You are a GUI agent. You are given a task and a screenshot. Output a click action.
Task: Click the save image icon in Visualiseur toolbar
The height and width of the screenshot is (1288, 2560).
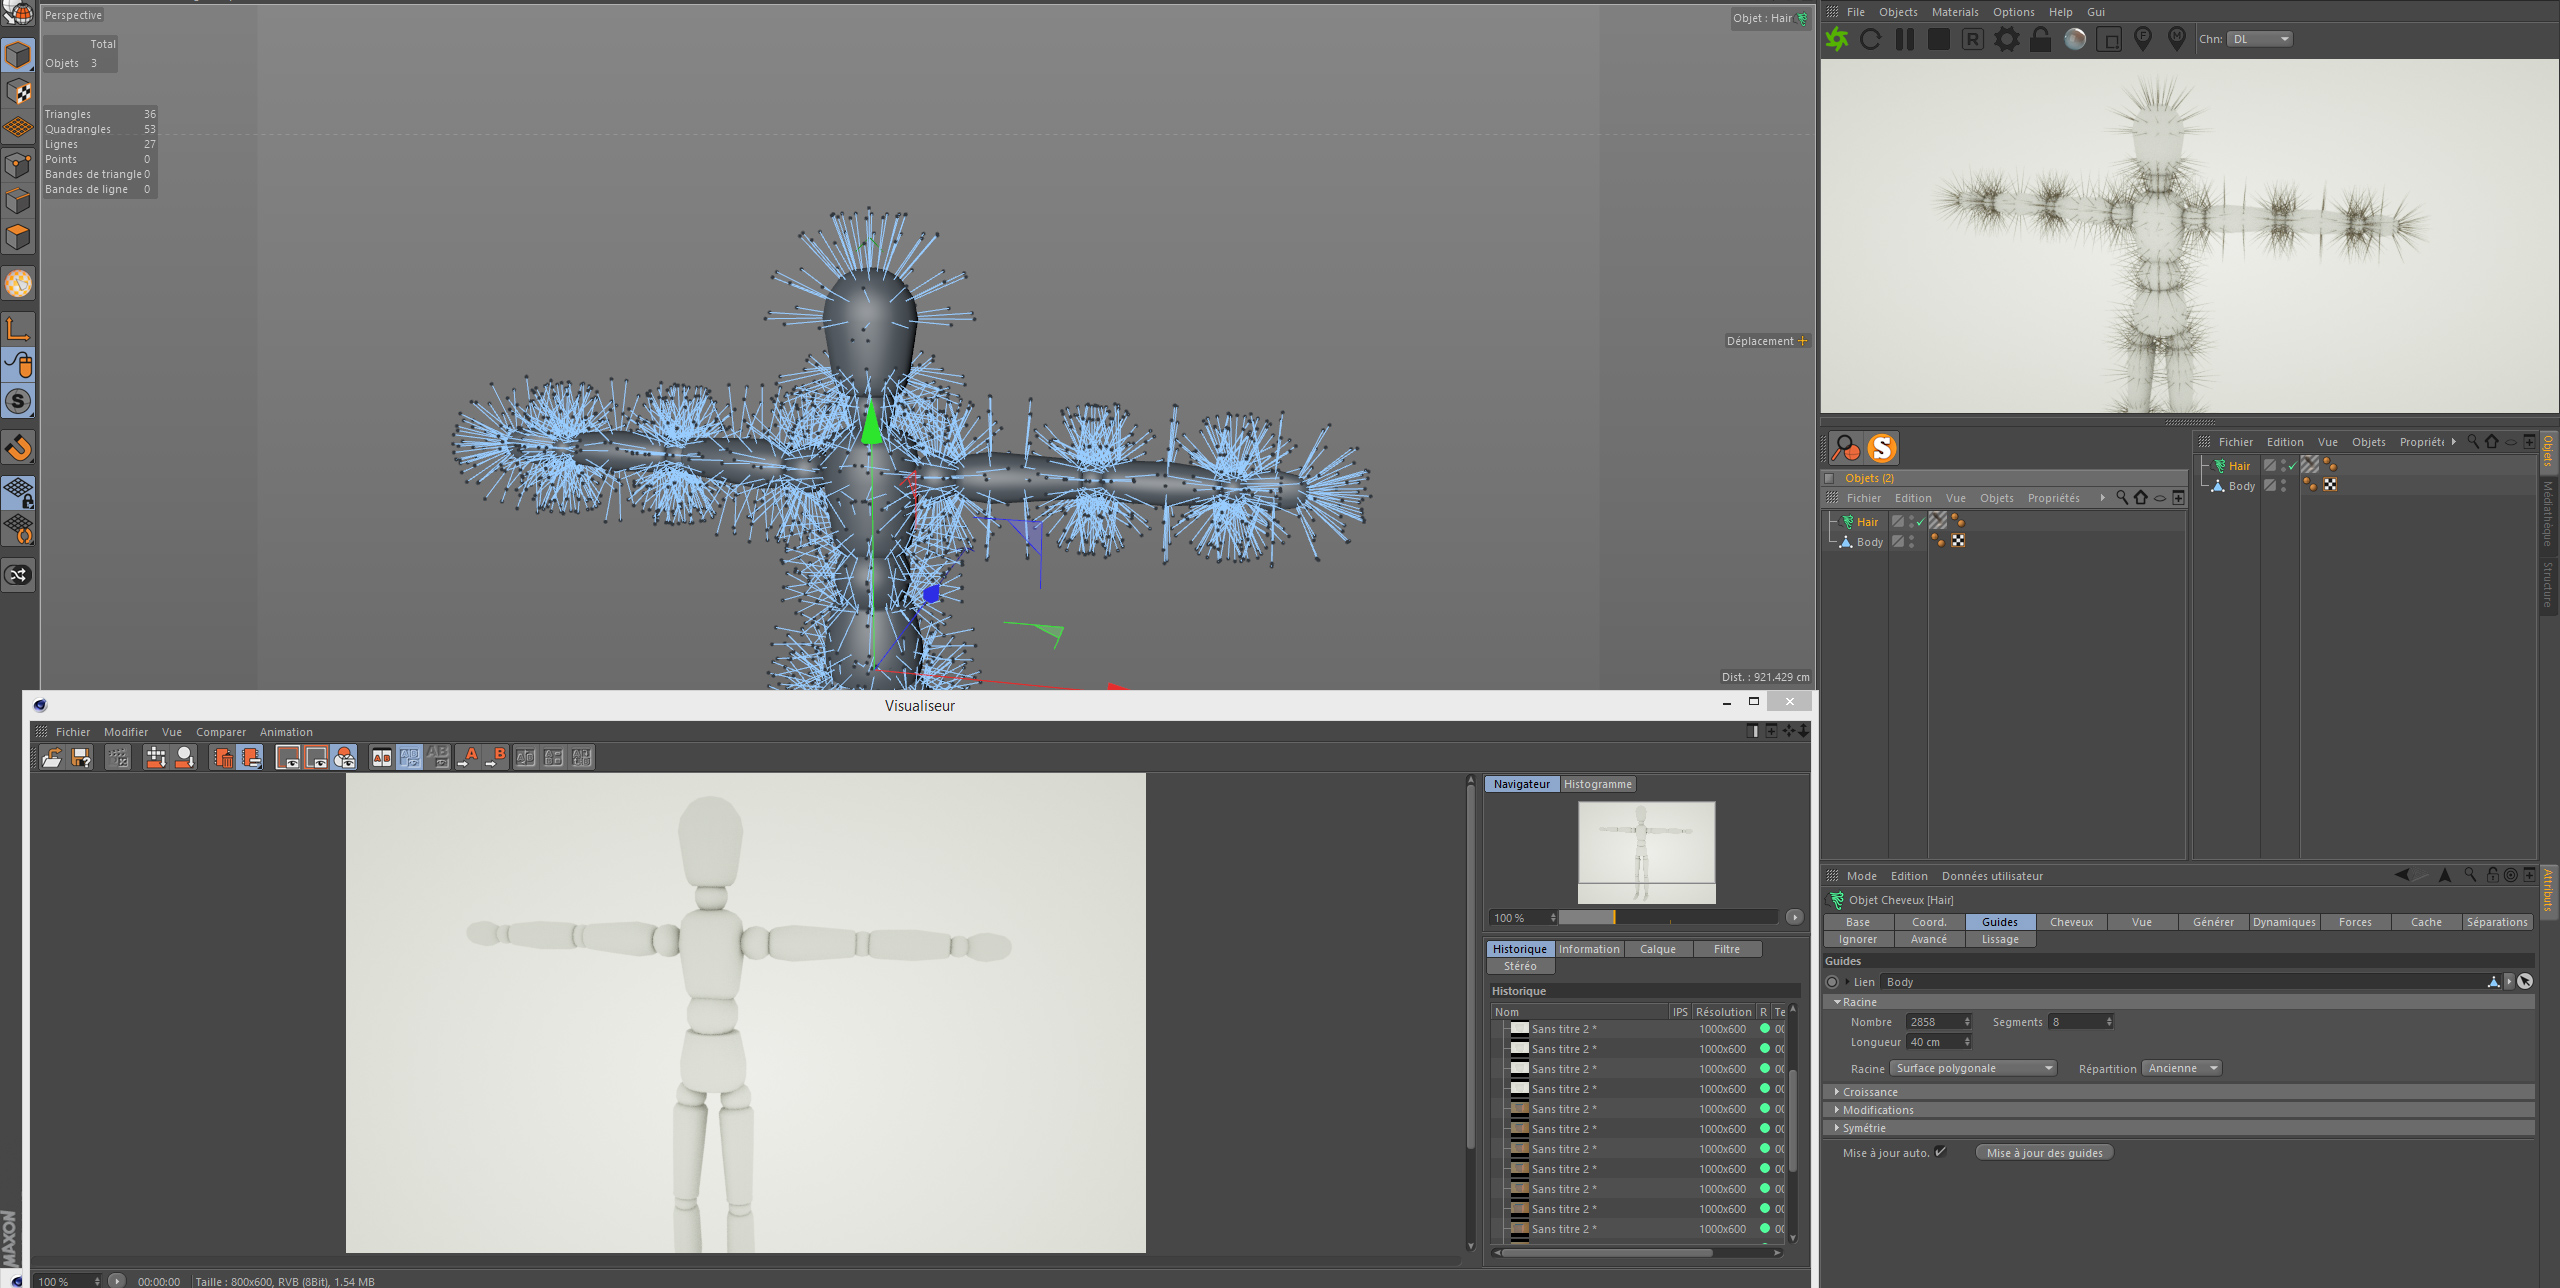tap(81, 758)
